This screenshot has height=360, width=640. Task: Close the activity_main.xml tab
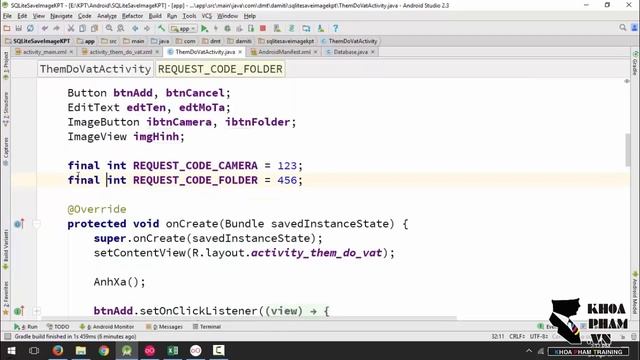pos(71,52)
